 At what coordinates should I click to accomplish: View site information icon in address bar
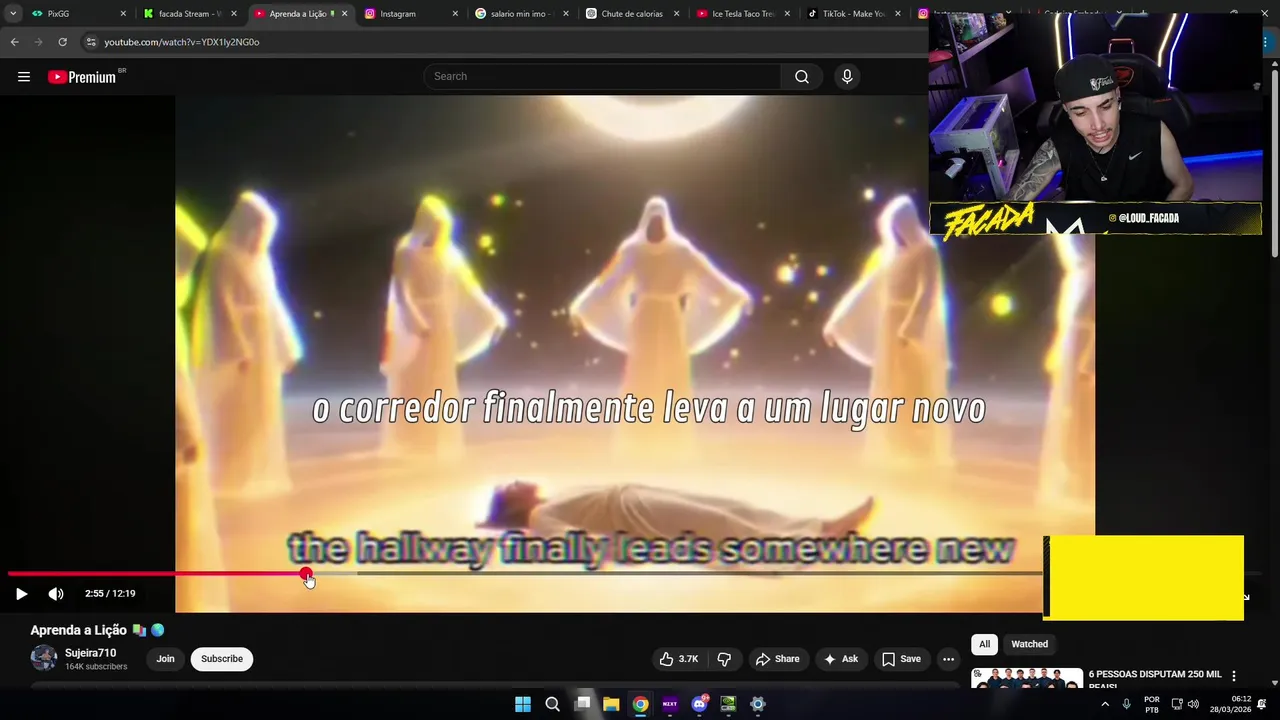pyautogui.click(x=91, y=42)
